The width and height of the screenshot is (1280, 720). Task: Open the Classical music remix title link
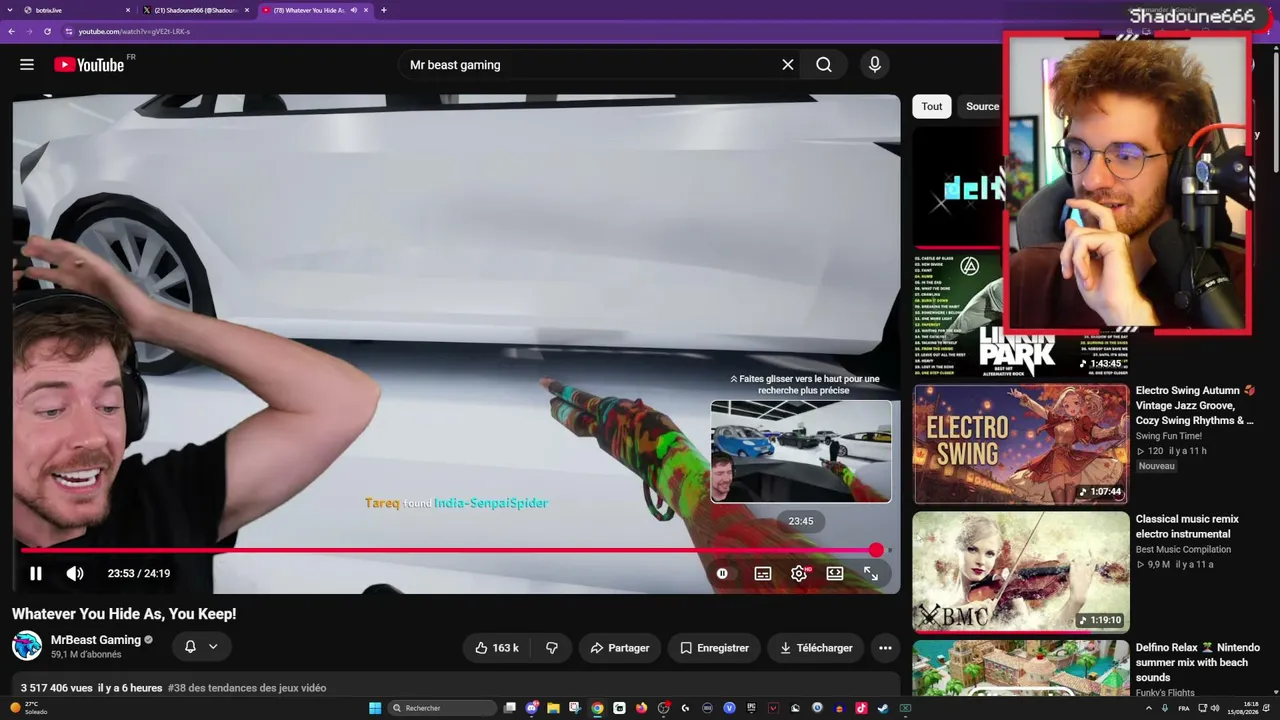1187,526
